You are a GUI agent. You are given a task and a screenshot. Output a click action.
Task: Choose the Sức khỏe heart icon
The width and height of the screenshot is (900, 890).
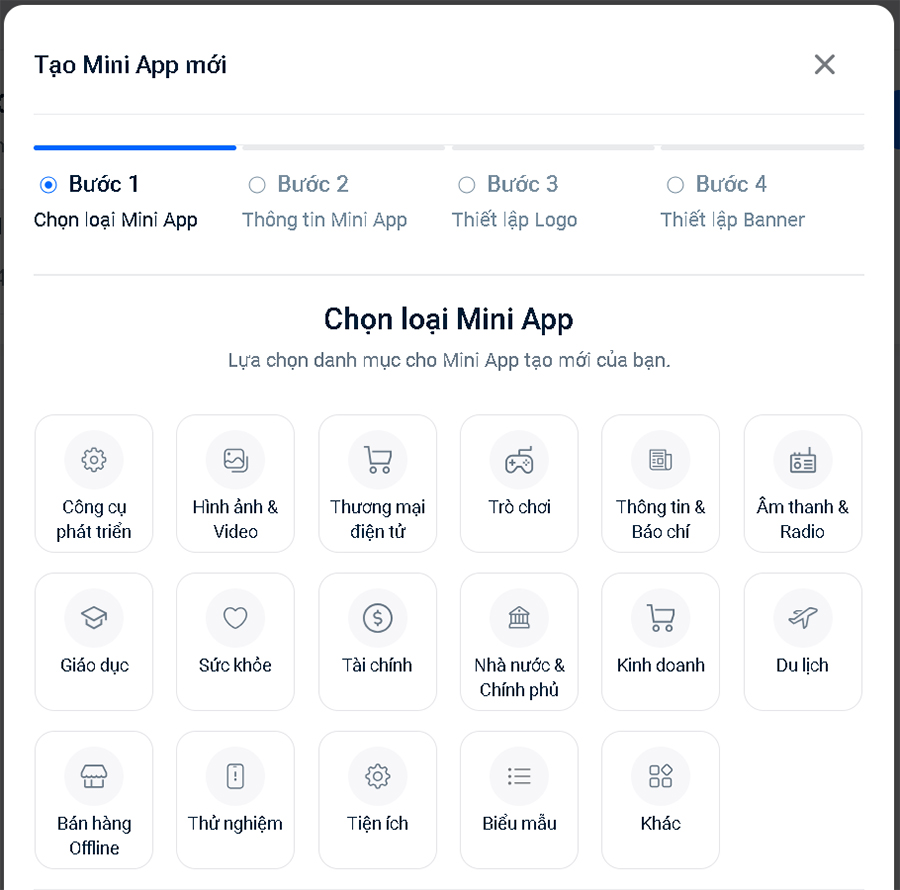click(x=235, y=618)
